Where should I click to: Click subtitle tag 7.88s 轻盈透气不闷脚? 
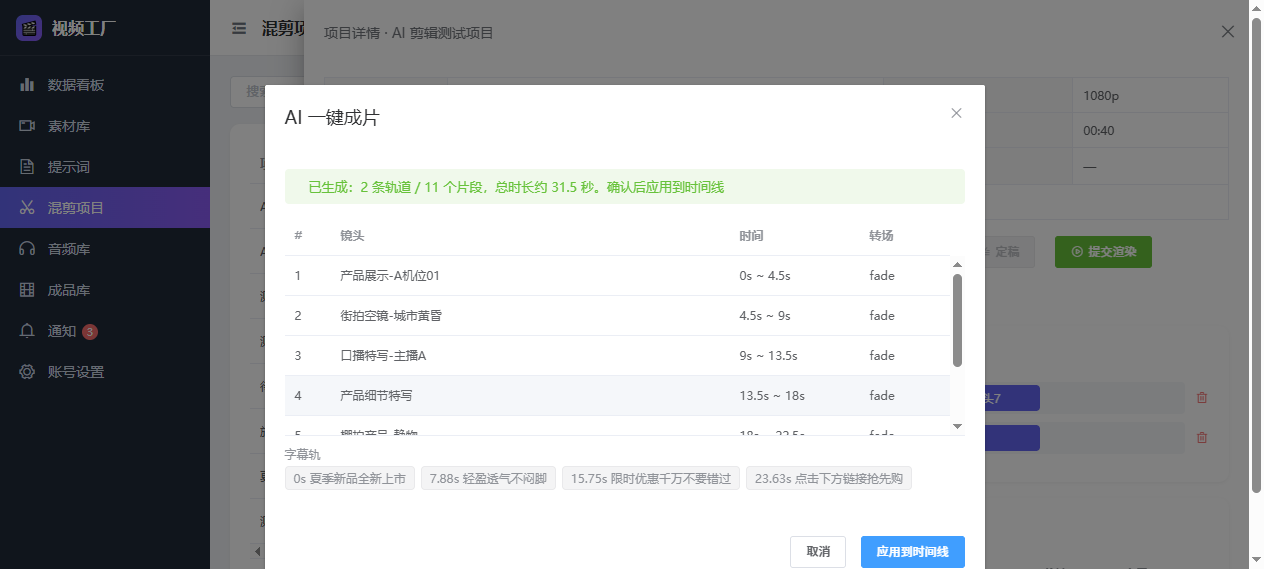[x=488, y=479]
